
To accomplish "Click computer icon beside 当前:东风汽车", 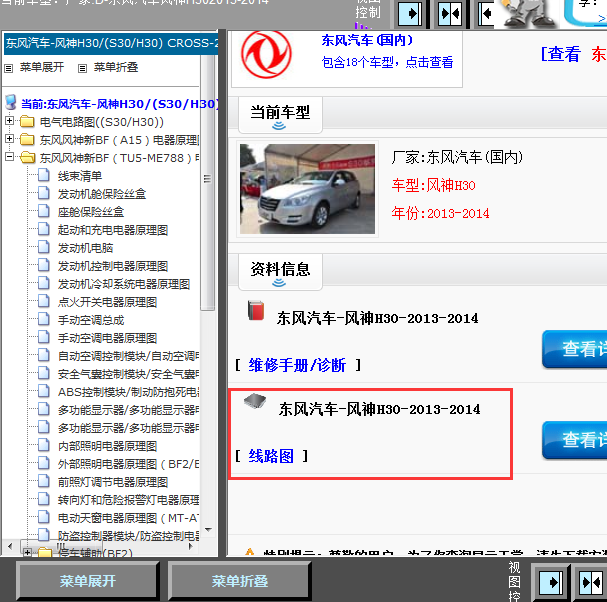I will pos(11,103).
